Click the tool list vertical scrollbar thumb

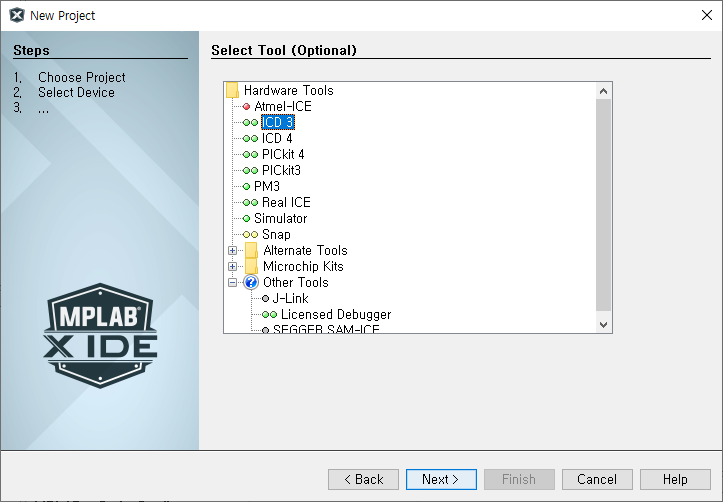point(603,205)
